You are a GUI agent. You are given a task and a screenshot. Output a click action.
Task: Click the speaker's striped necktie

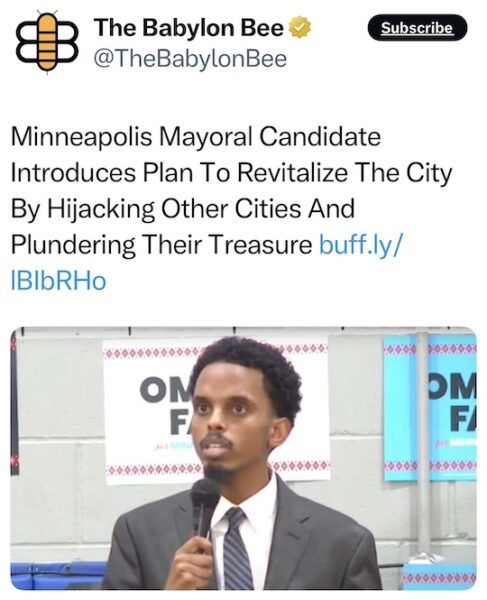click(x=236, y=549)
